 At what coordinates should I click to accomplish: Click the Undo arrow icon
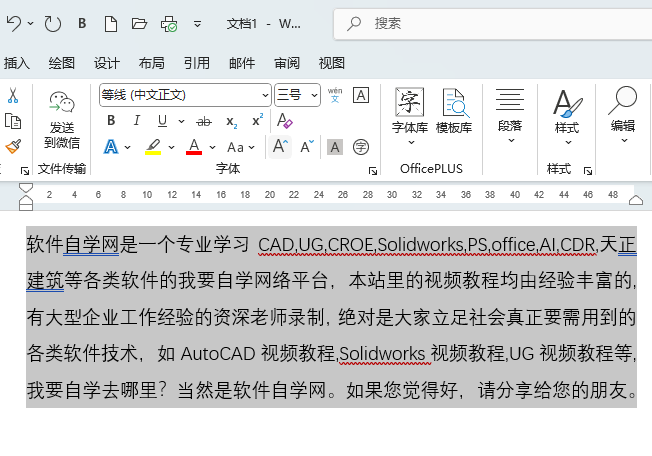click(14, 24)
